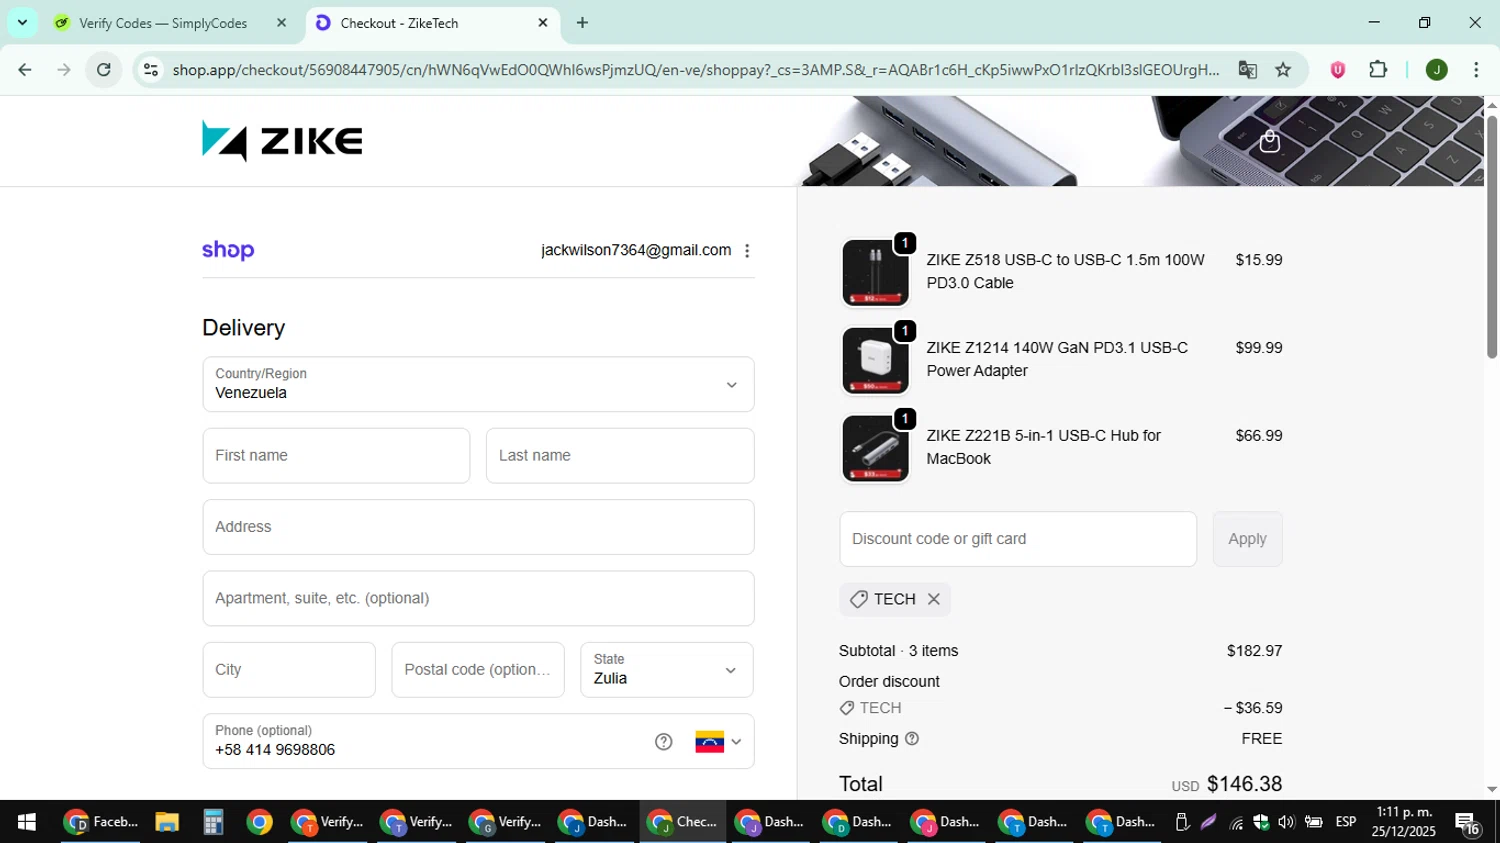Bookmark this page with star icon

[x=1283, y=70]
